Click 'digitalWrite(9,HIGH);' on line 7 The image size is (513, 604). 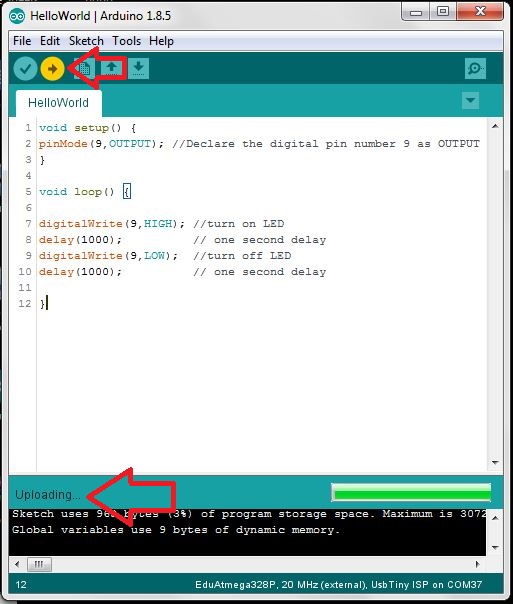[111, 224]
